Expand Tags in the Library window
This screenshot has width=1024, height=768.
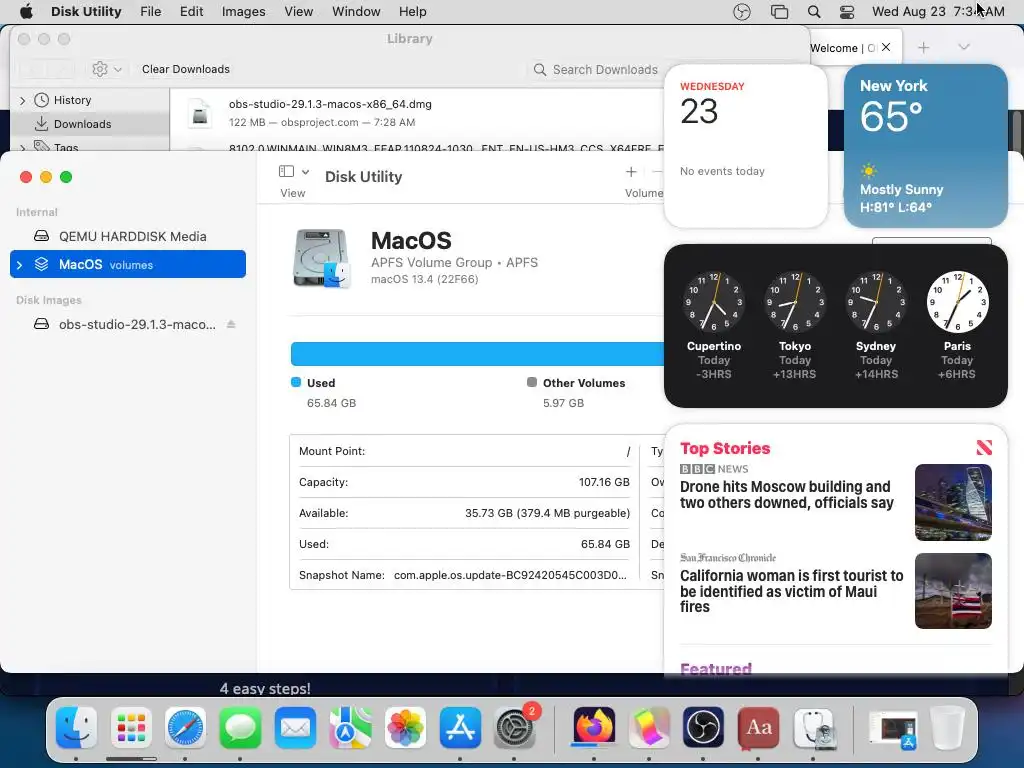[23, 148]
